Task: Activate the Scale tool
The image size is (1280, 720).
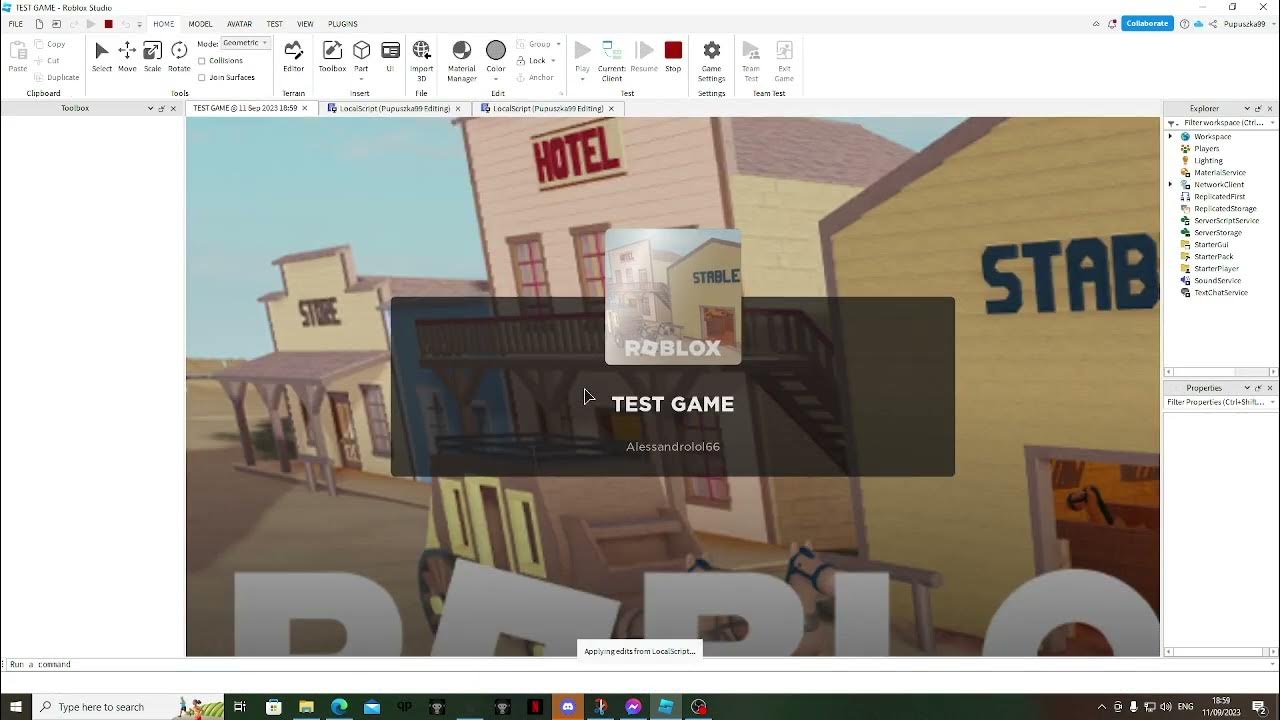Action: [152, 56]
